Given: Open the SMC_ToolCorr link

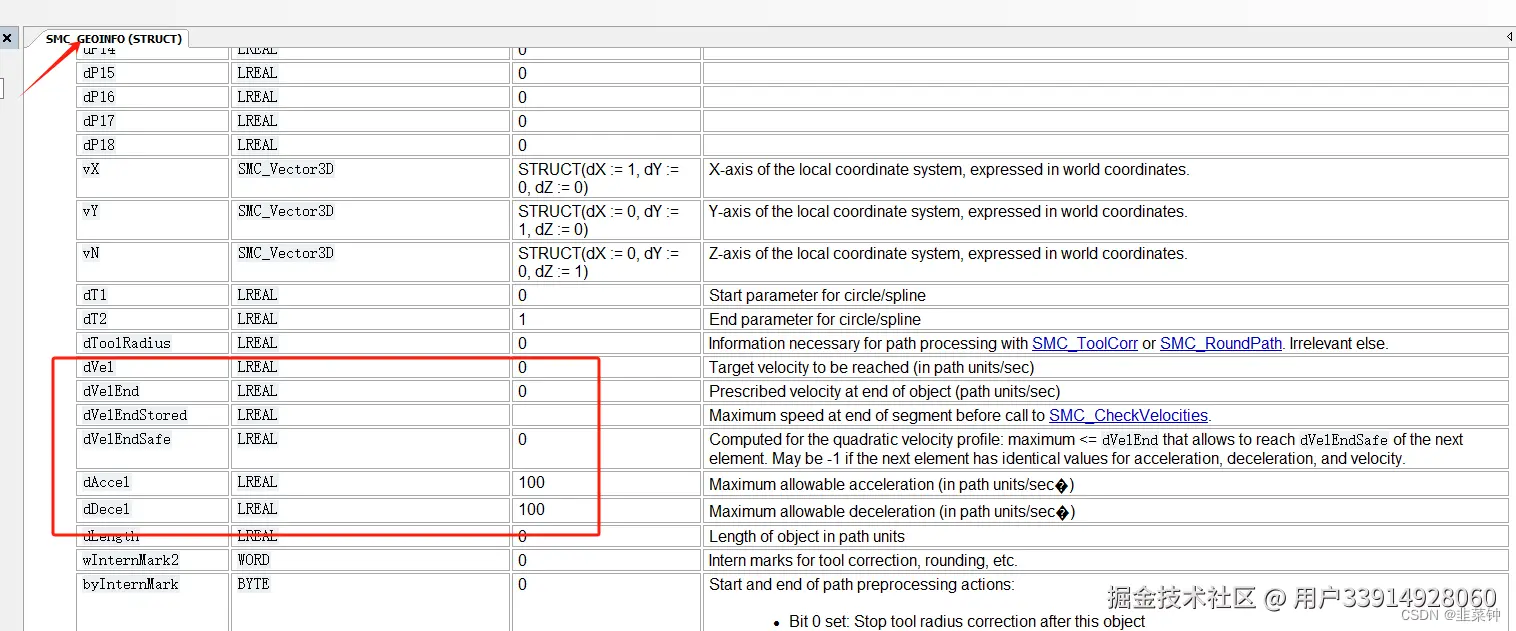Looking at the screenshot, I should [x=1085, y=343].
